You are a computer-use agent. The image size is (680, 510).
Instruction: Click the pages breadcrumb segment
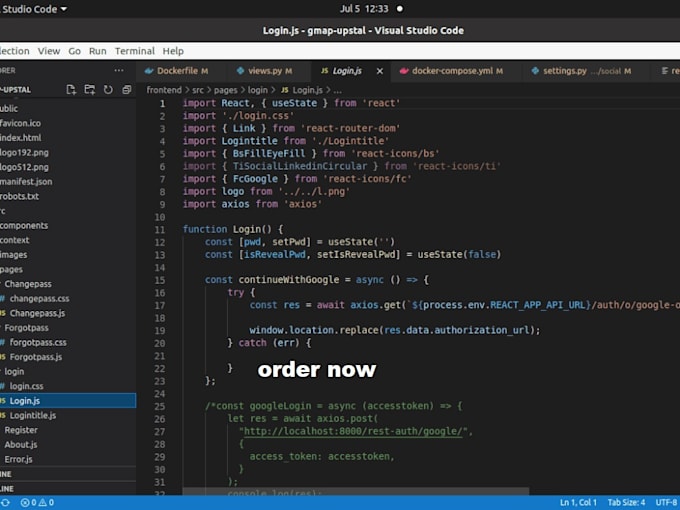[x=226, y=90]
